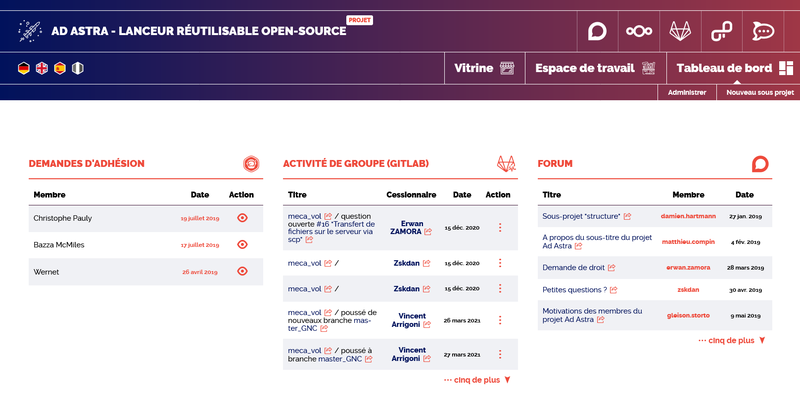This screenshot has width=800, height=397.
Task: Switch language to English flag
Action: point(42,68)
